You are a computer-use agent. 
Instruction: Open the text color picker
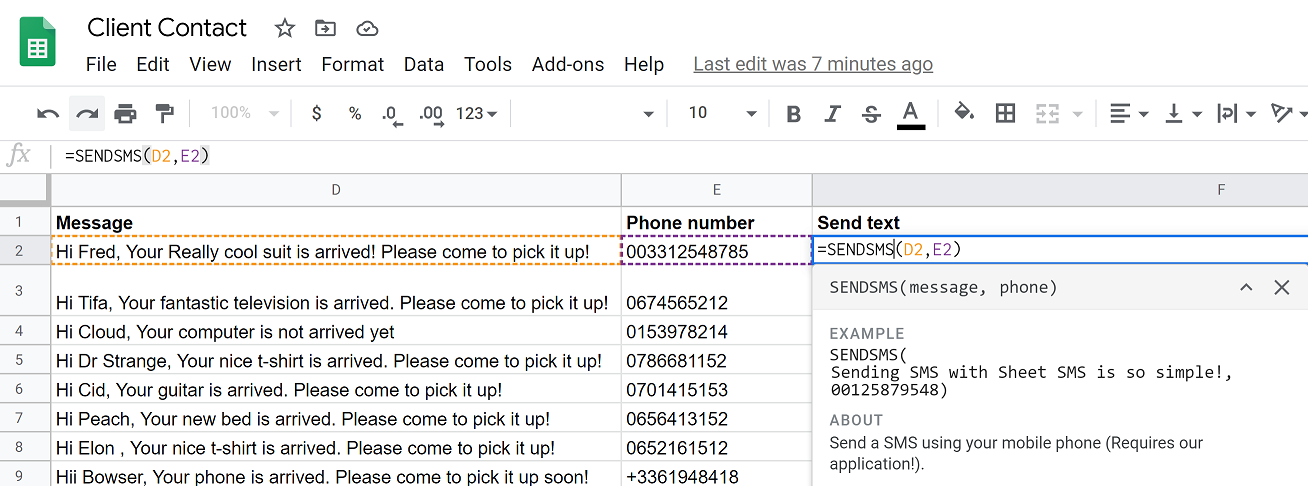tap(910, 114)
